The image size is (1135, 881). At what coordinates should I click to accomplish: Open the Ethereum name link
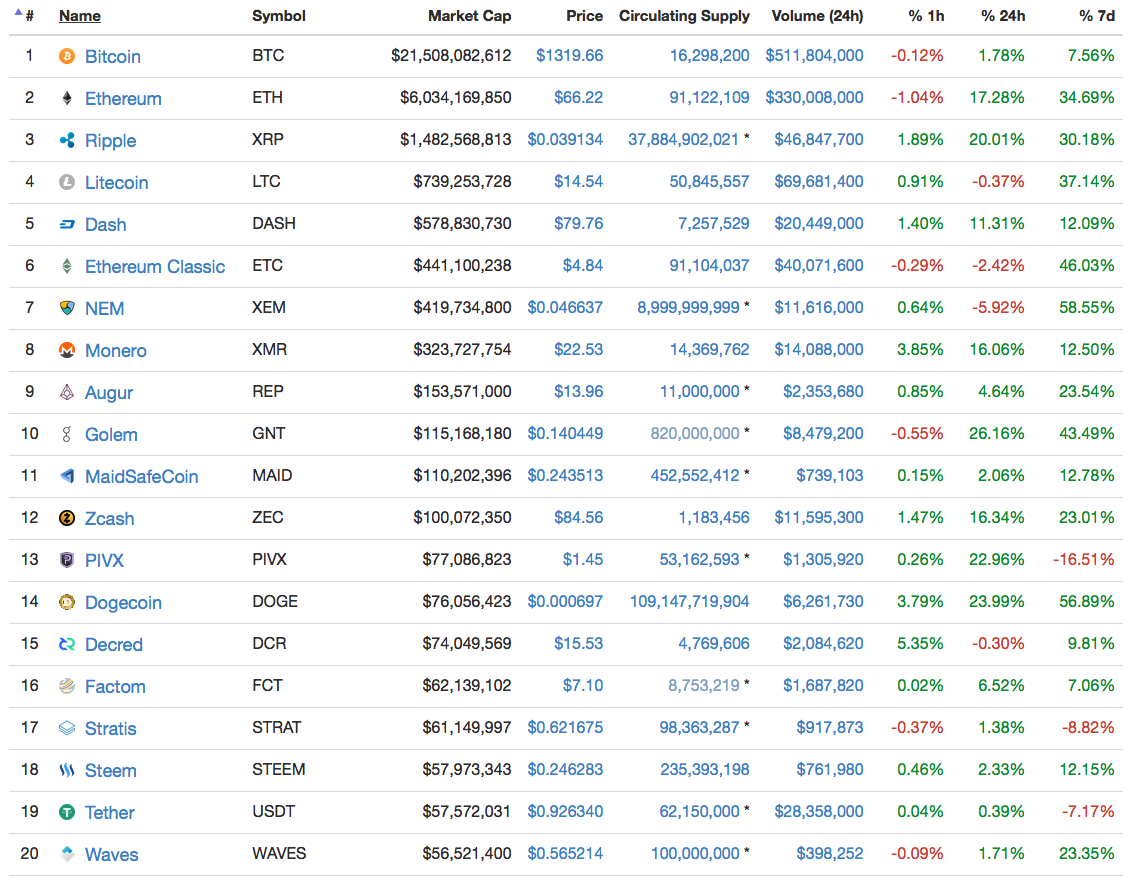click(123, 98)
